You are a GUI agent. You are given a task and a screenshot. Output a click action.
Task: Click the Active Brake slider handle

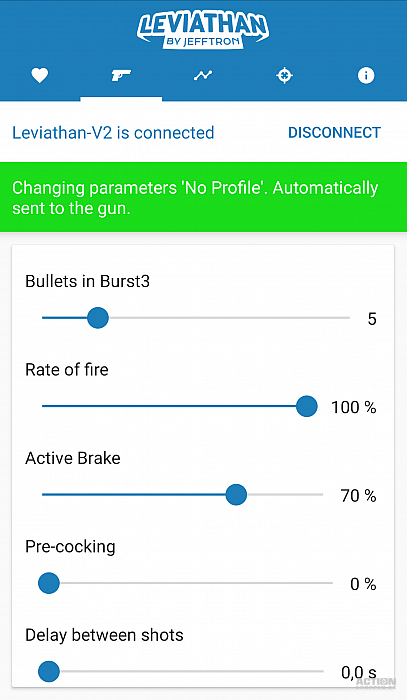[236, 495]
